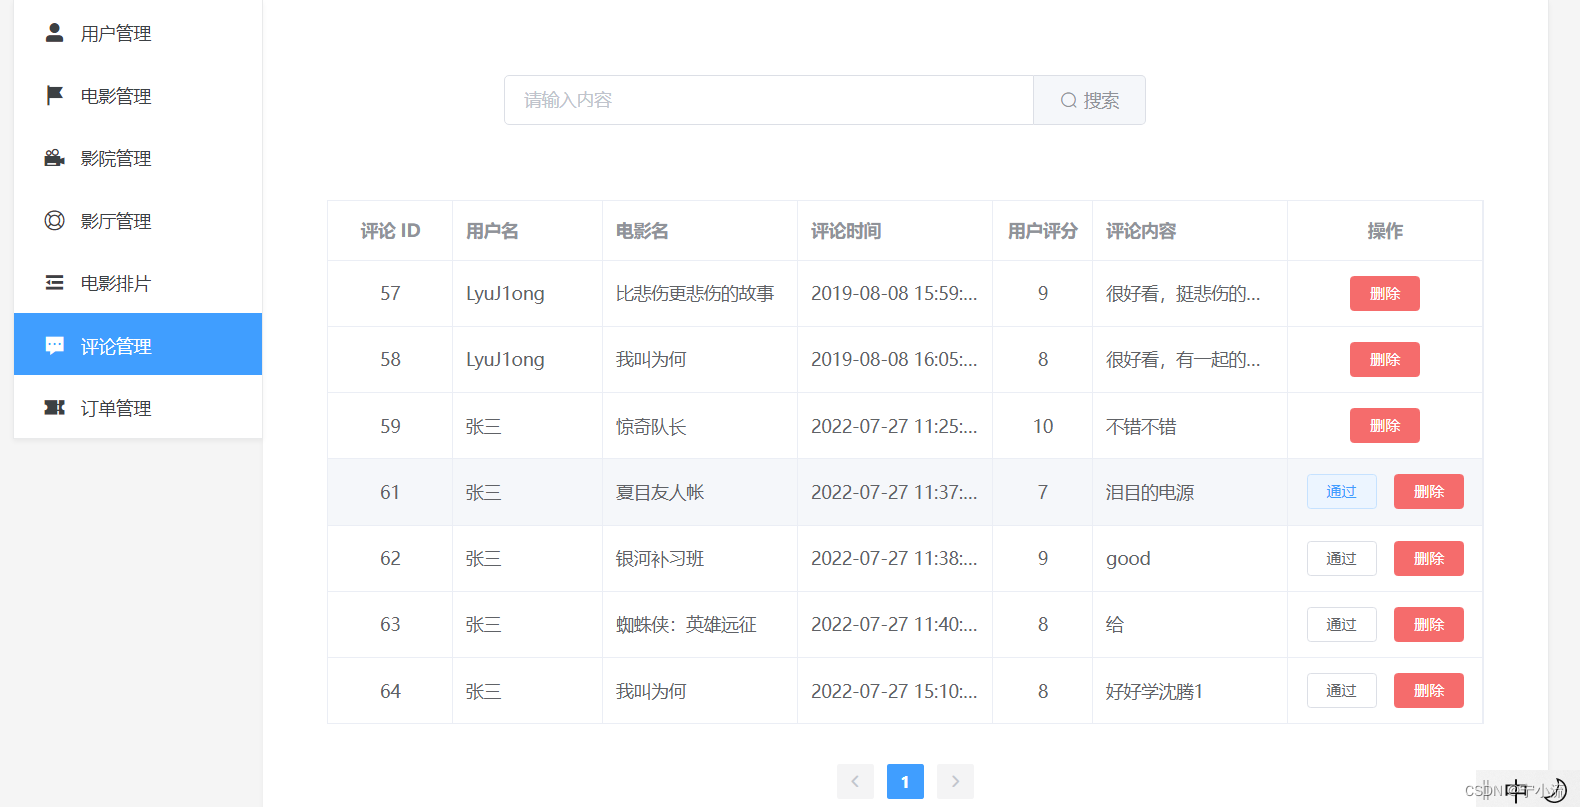Click comment content good
This screenshot has width=1580, height=807.
pyautogui.click(x=1128, y=558)
